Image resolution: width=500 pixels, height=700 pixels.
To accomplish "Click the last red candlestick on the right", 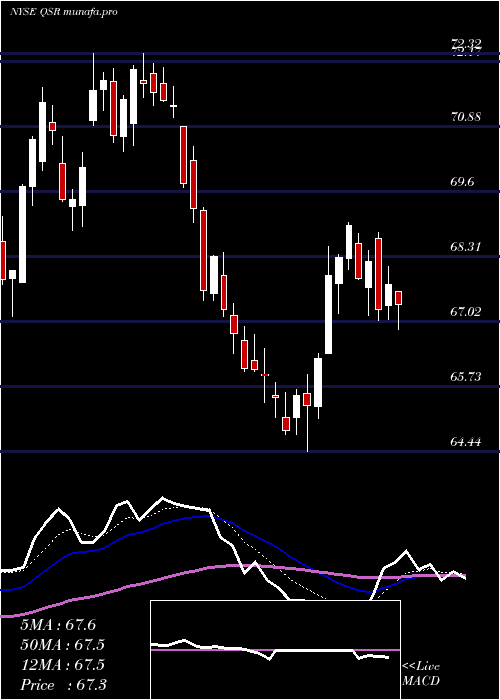I will (x=398, y=298).
